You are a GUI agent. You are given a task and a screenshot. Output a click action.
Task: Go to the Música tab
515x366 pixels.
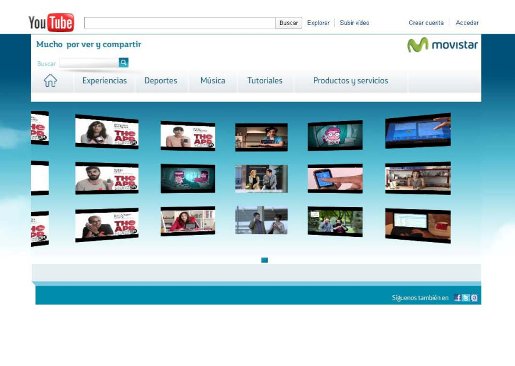click(213, 81)
